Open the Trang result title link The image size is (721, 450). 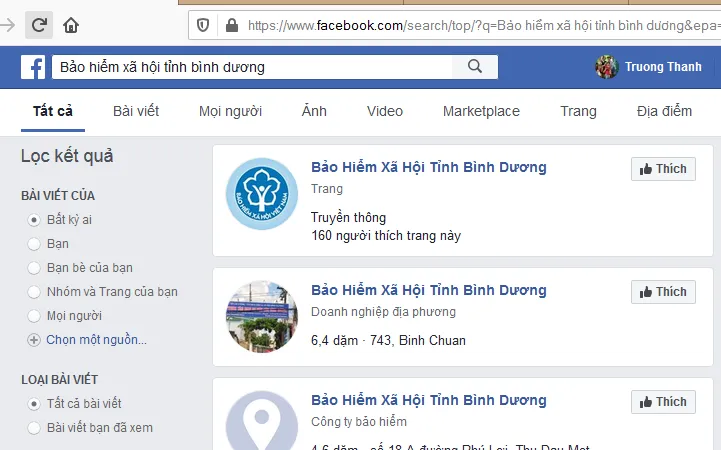pyautogui.click(x=429, y=167)
